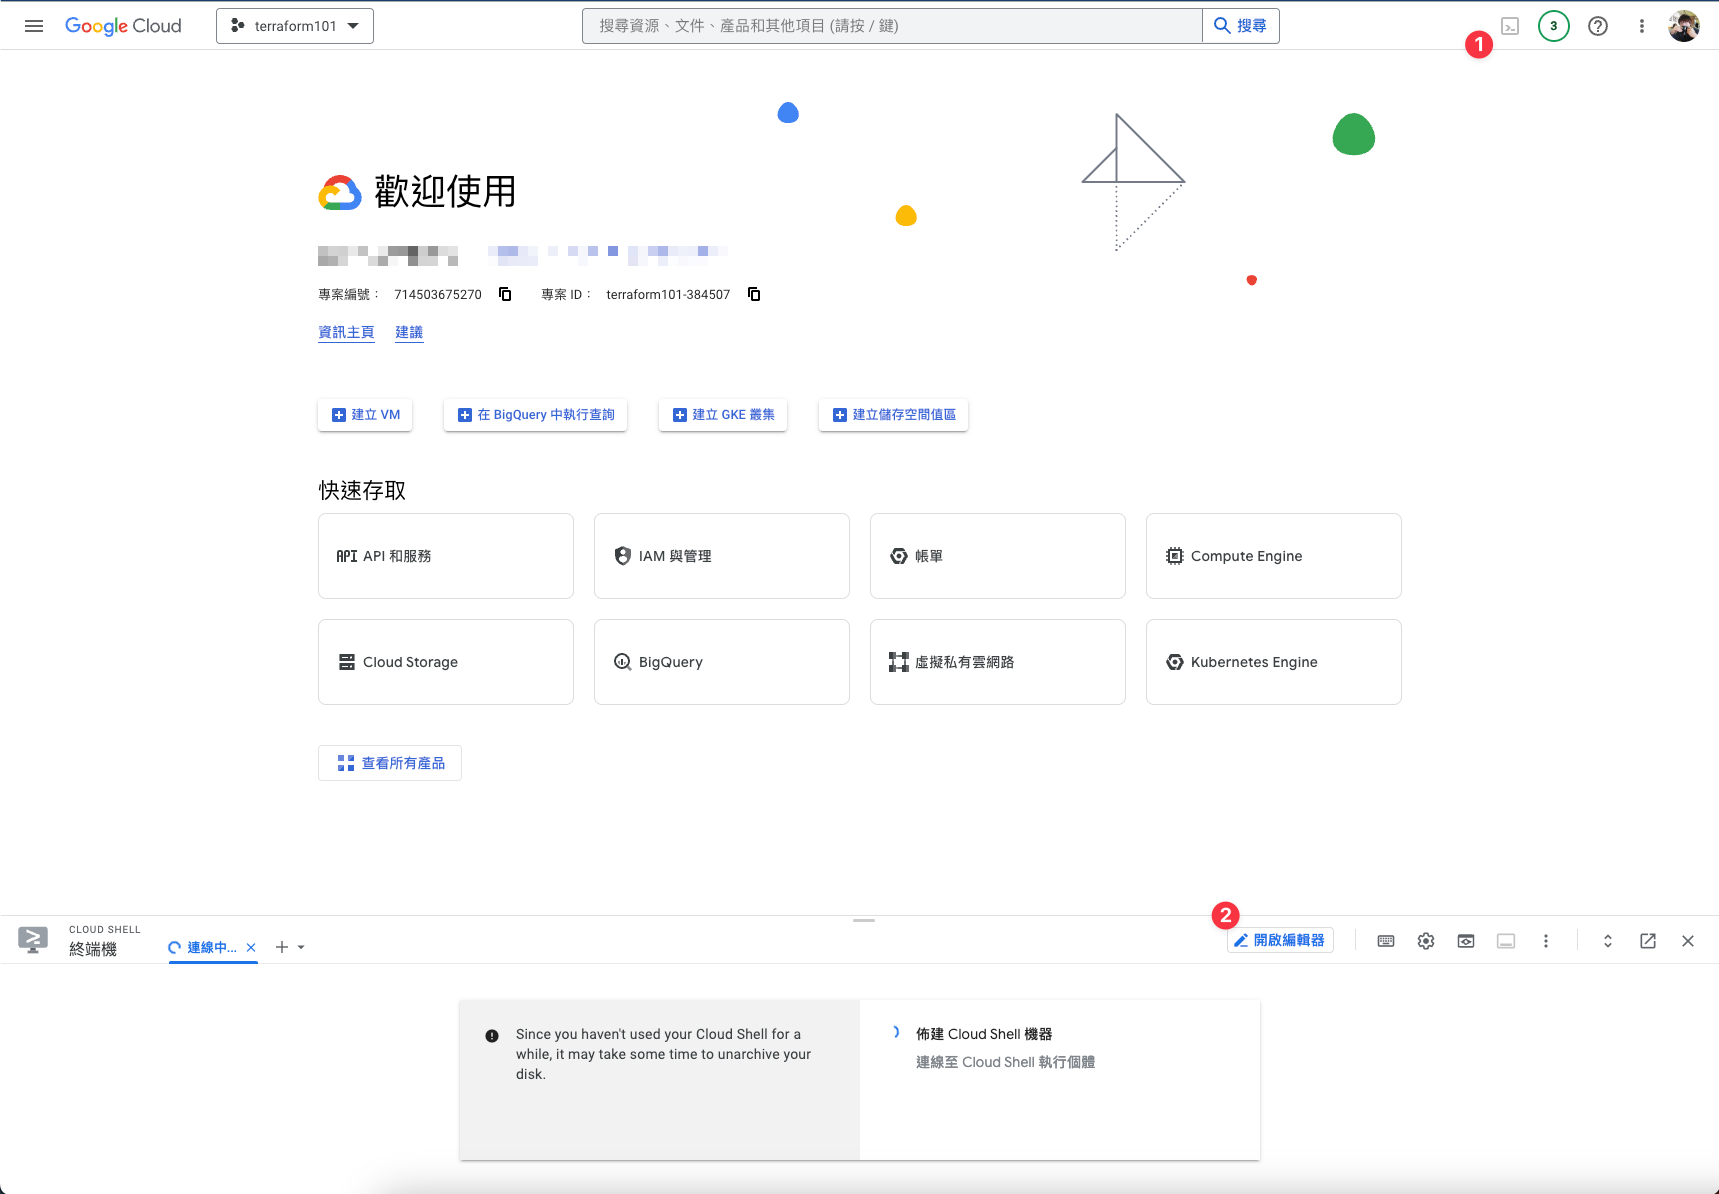1719x1194 pixels.
Task: Close the 連線中 terminal tab
Action: pos(251,947)
